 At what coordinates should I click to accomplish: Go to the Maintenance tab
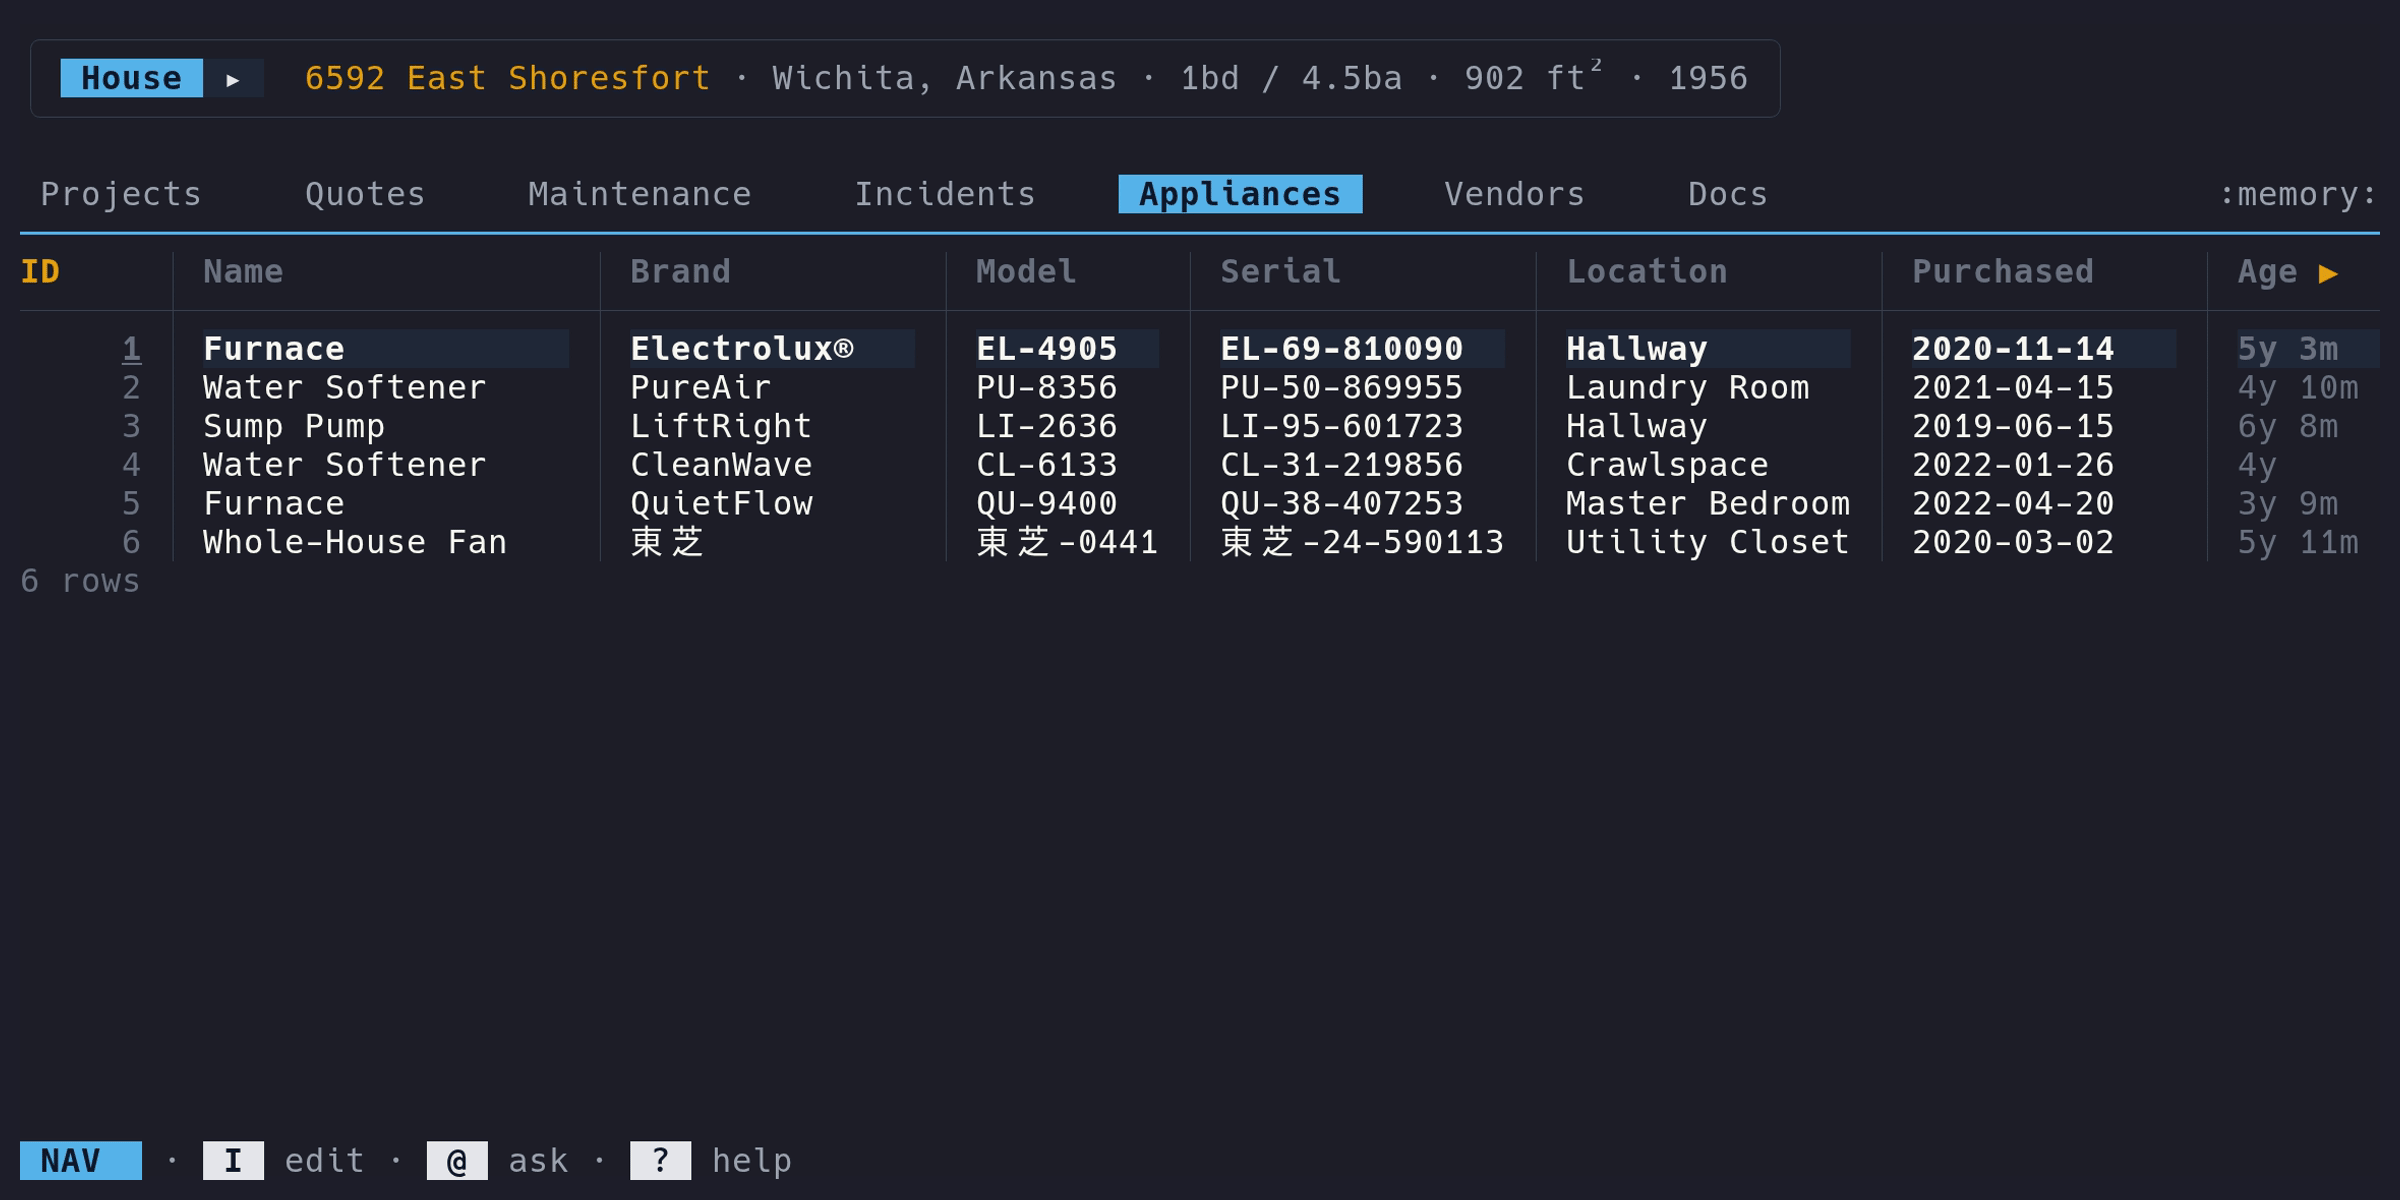coord(640,194)
